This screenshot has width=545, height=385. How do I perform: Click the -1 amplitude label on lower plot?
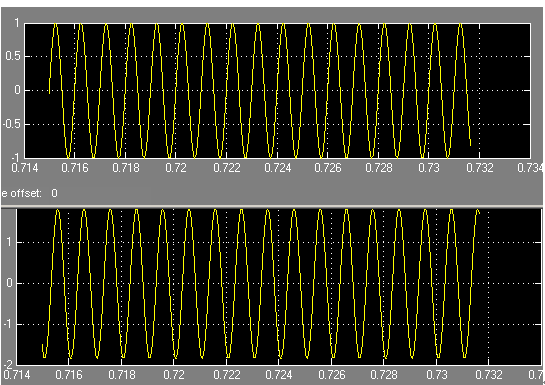(8, 324)
